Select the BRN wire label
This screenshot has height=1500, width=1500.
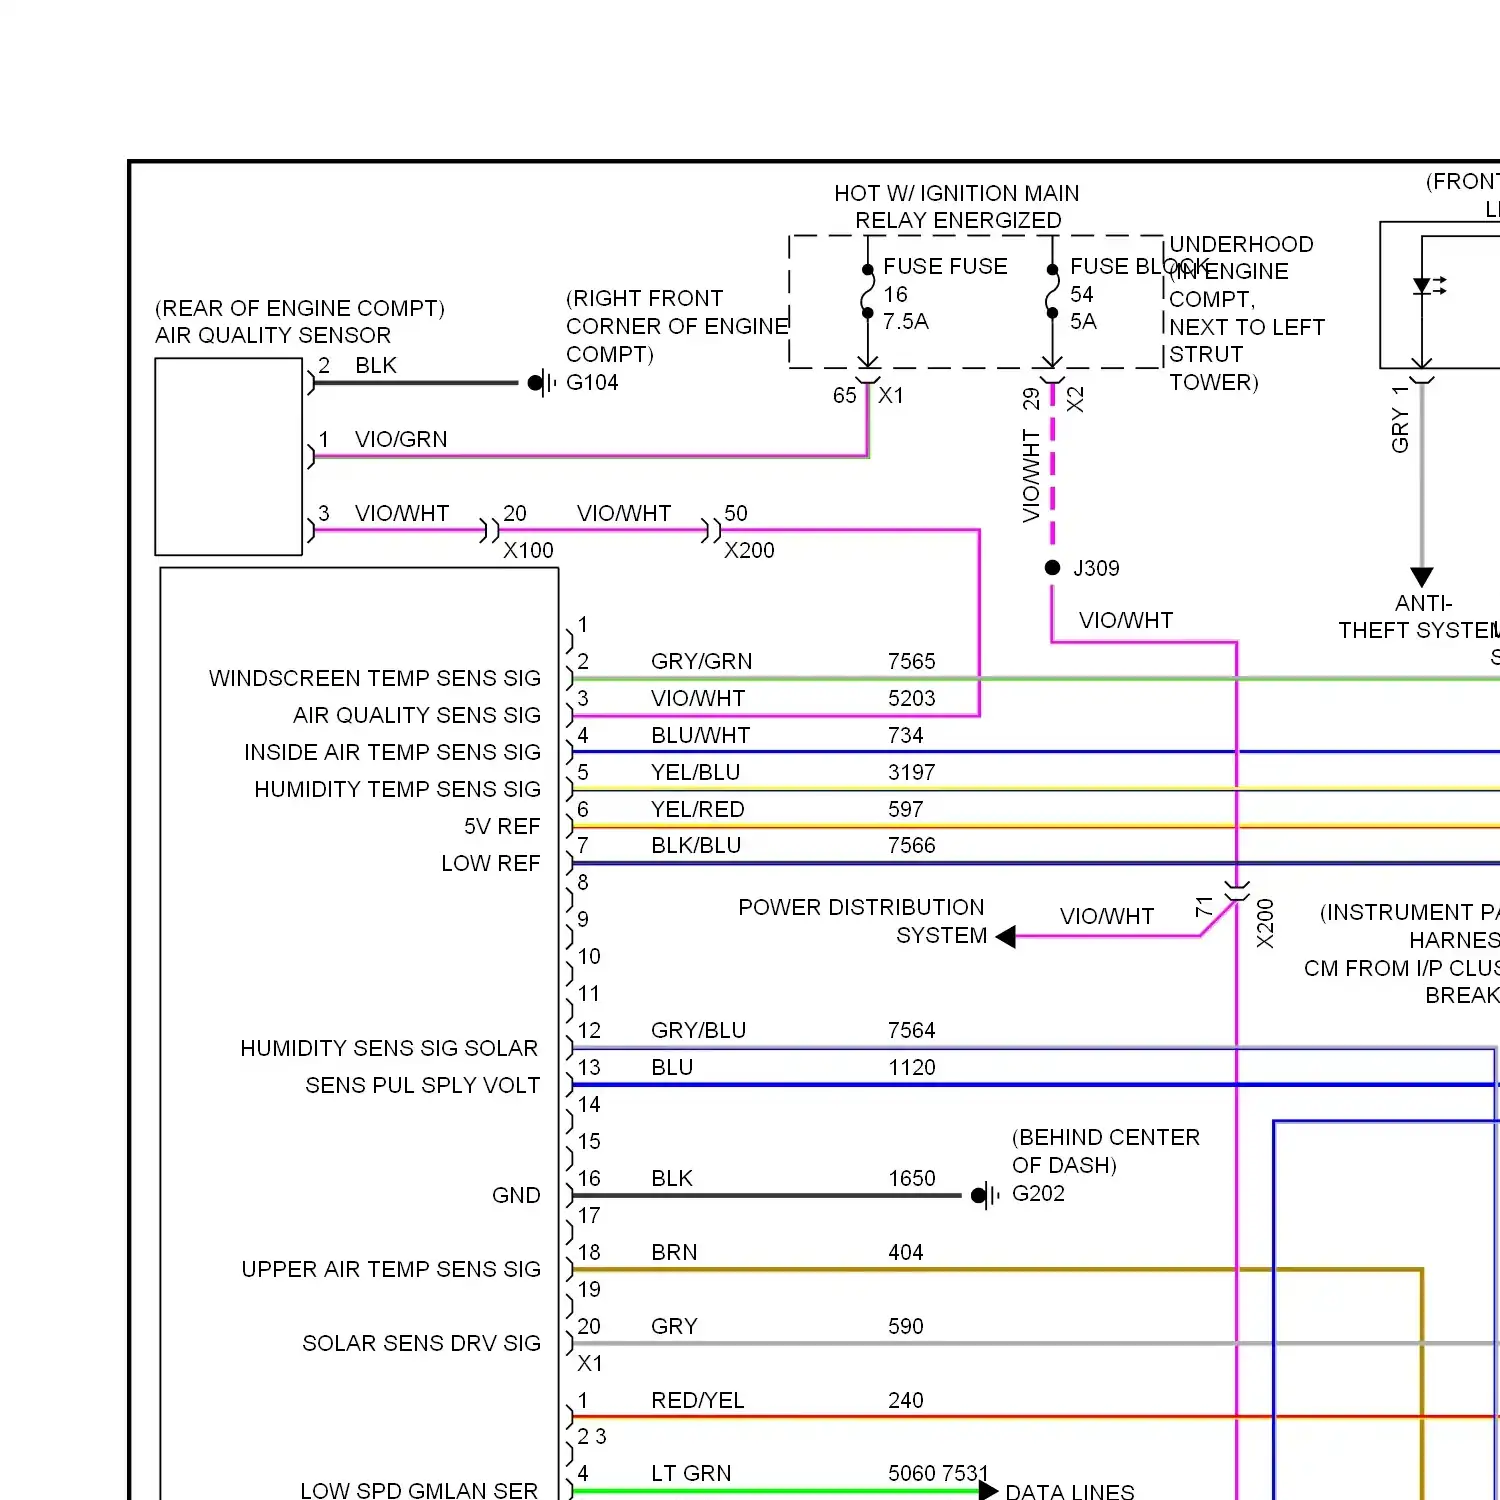pyautogui.click(x=674, y=1252)
